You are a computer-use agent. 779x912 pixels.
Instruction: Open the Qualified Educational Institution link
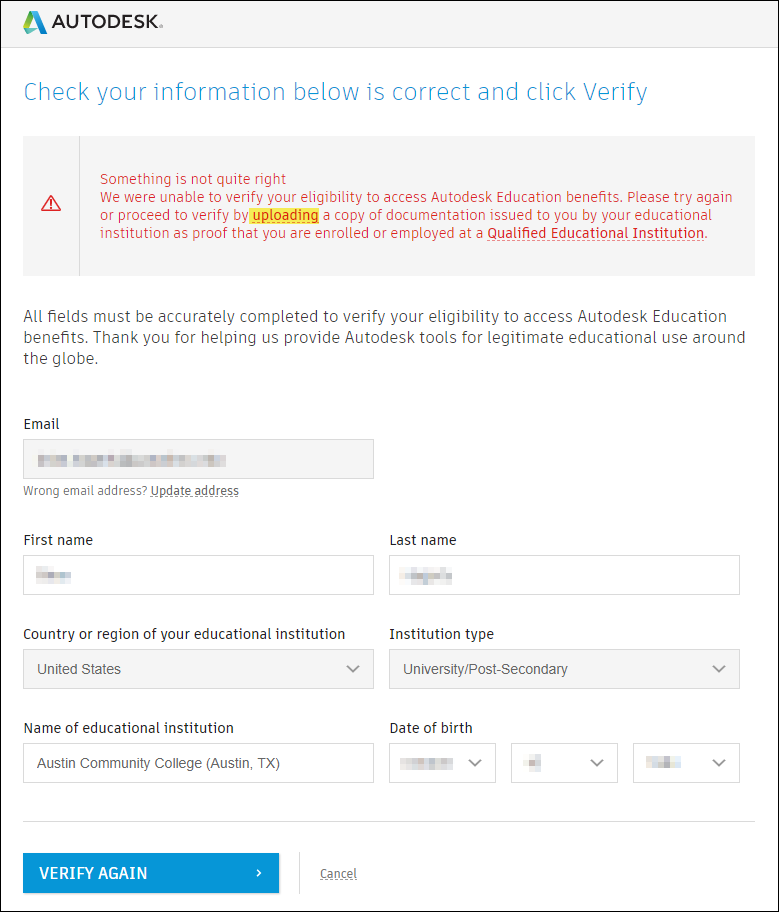coord(596,233)
